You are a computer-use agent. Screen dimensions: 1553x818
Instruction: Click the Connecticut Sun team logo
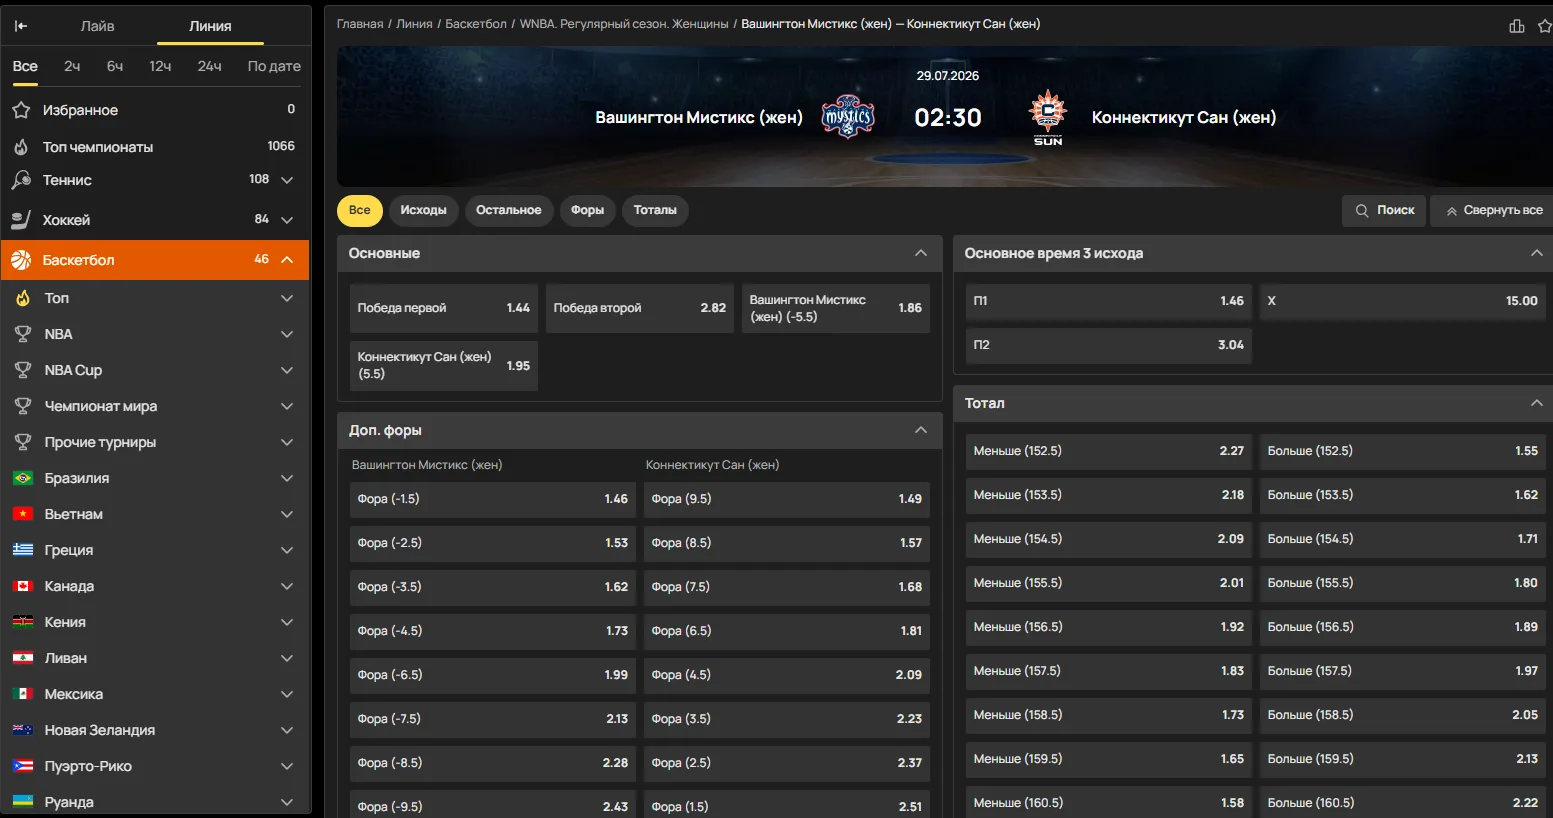pyautogui.click(x=1048, y=117)
